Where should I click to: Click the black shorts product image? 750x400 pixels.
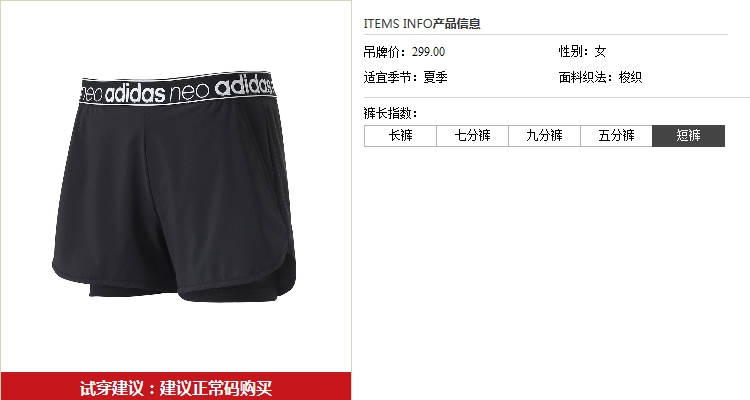click(175, 187)
